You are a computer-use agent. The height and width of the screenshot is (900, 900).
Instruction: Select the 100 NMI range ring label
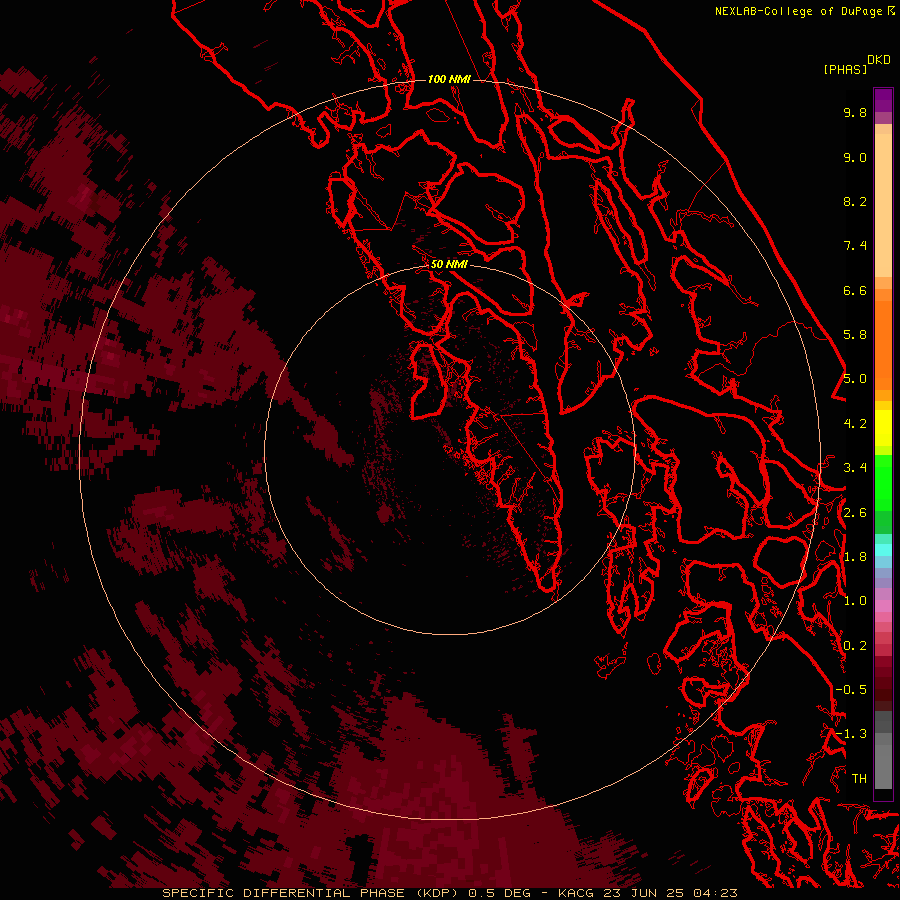[449, 79]
